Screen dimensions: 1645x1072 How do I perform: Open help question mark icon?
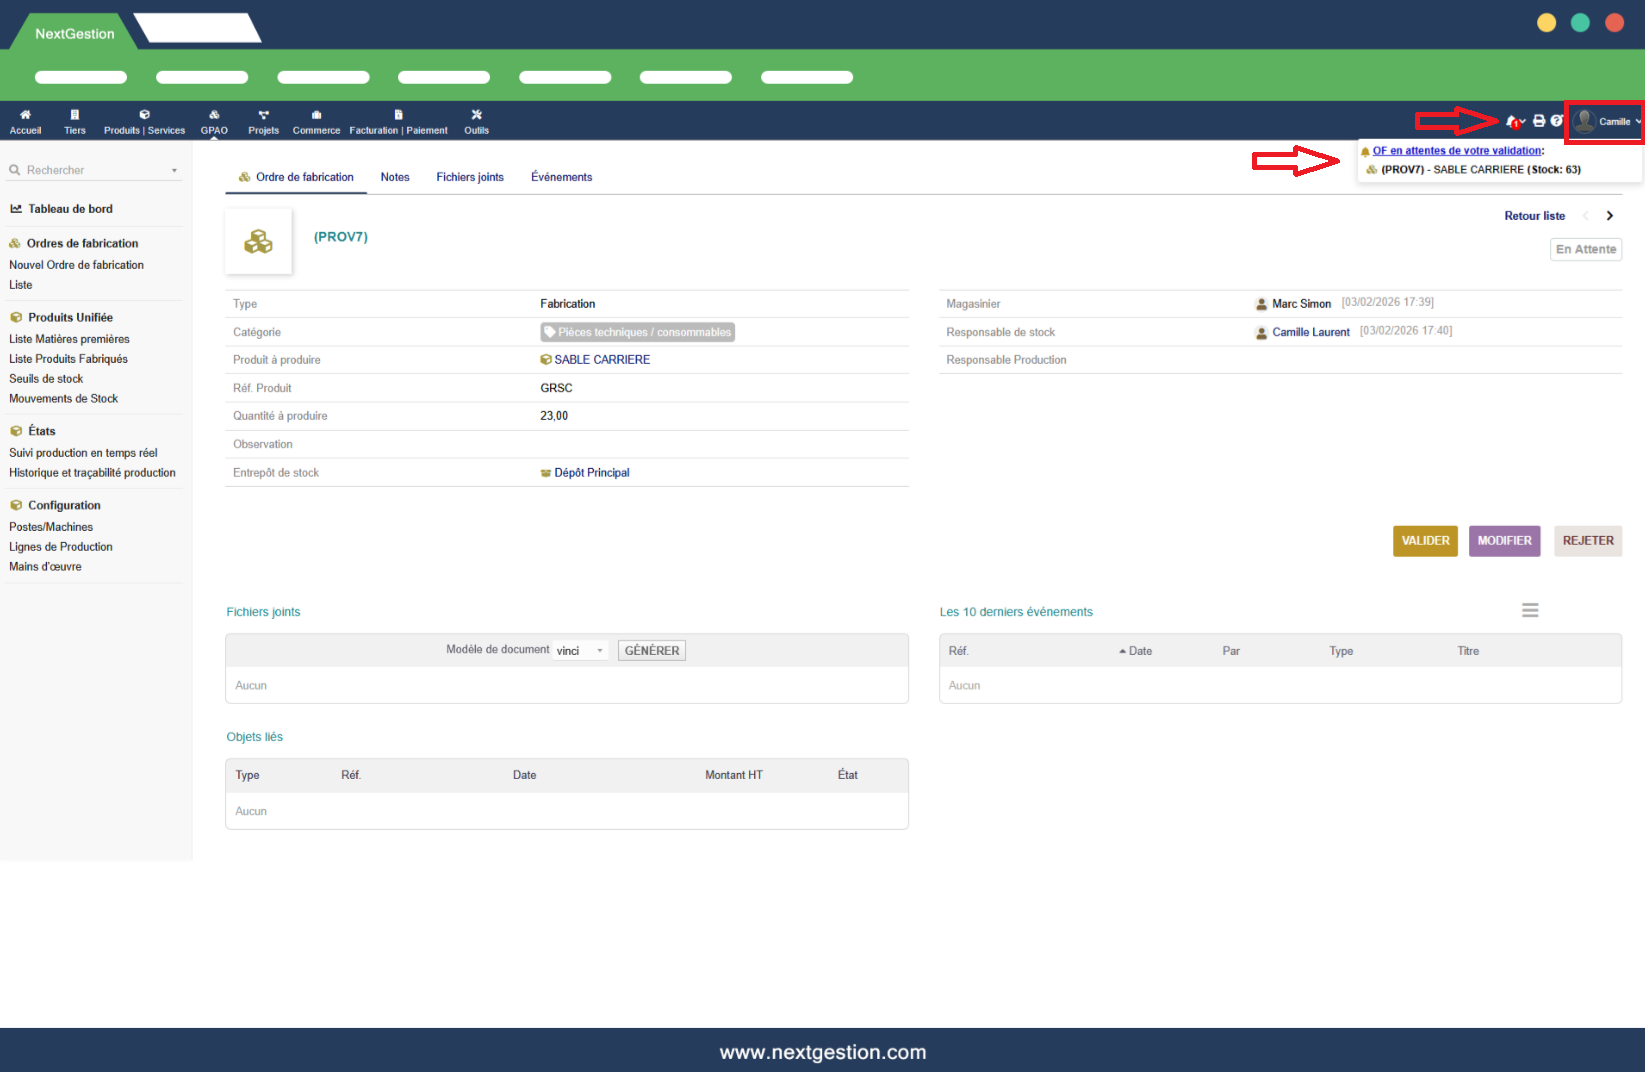click(x=1556, y=121)
